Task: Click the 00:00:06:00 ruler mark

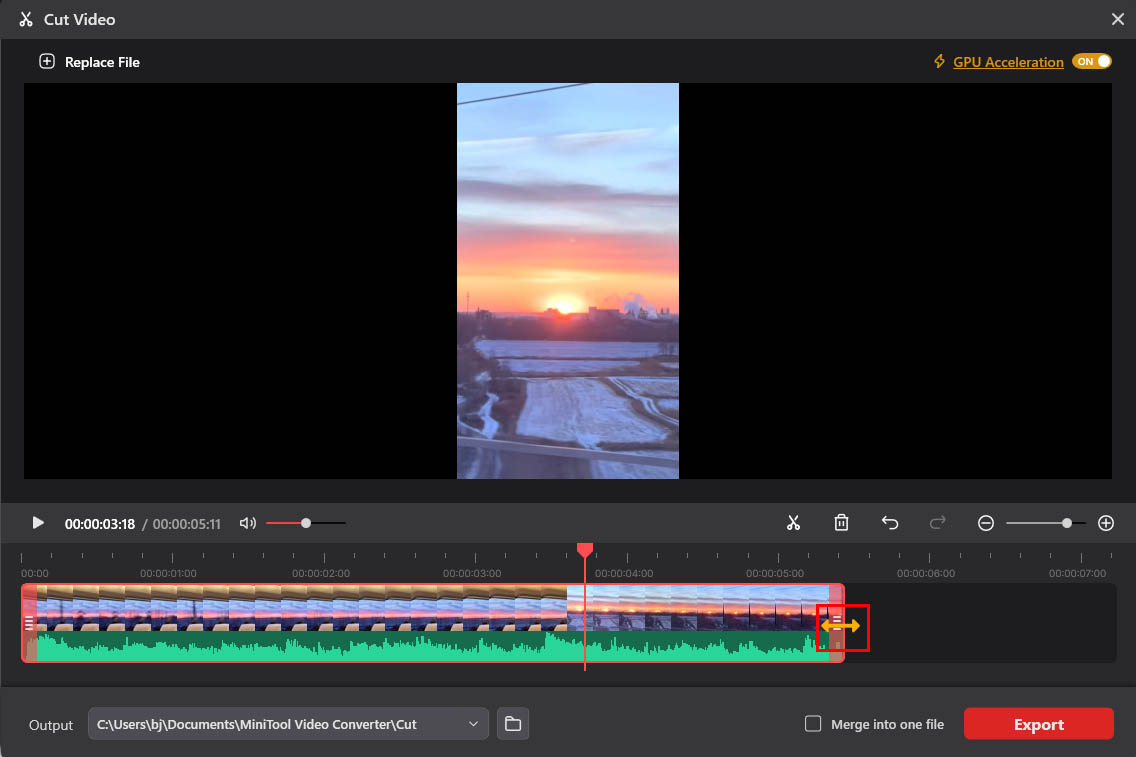Action: pyautogui.click(x=926, y=573)
